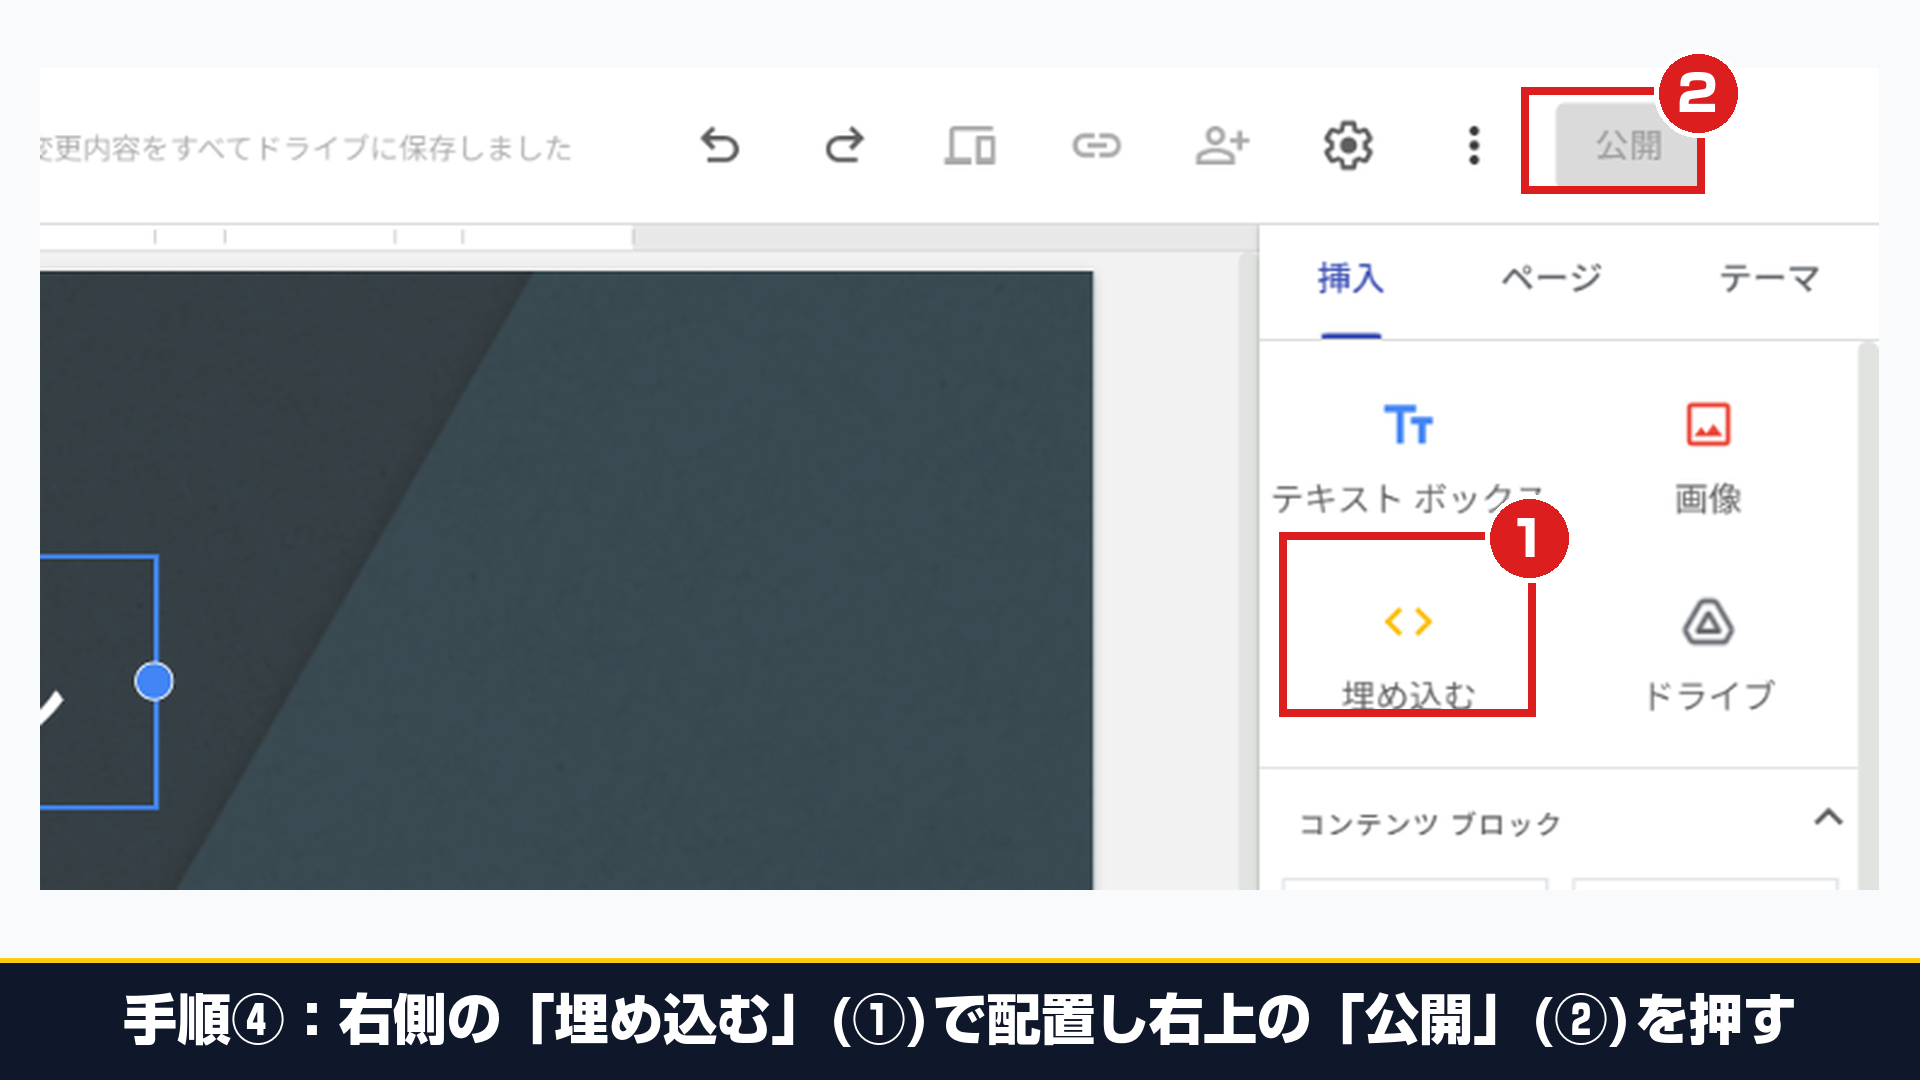Open the device preview icon

point(970,146)
